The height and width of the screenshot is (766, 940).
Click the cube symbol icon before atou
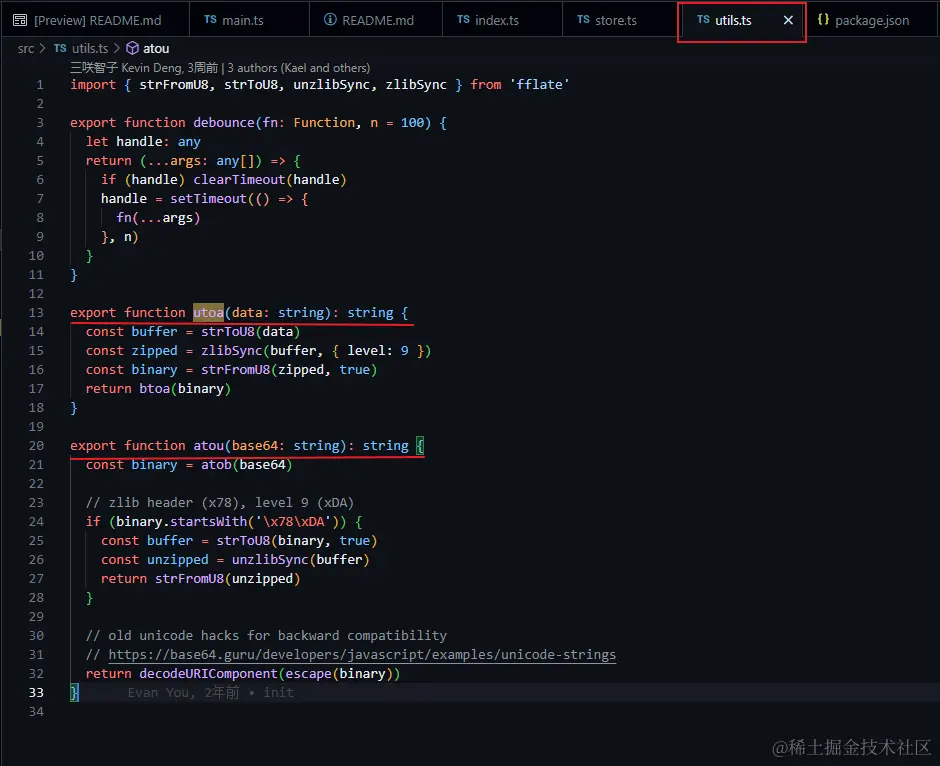click(x=132, y=49)
